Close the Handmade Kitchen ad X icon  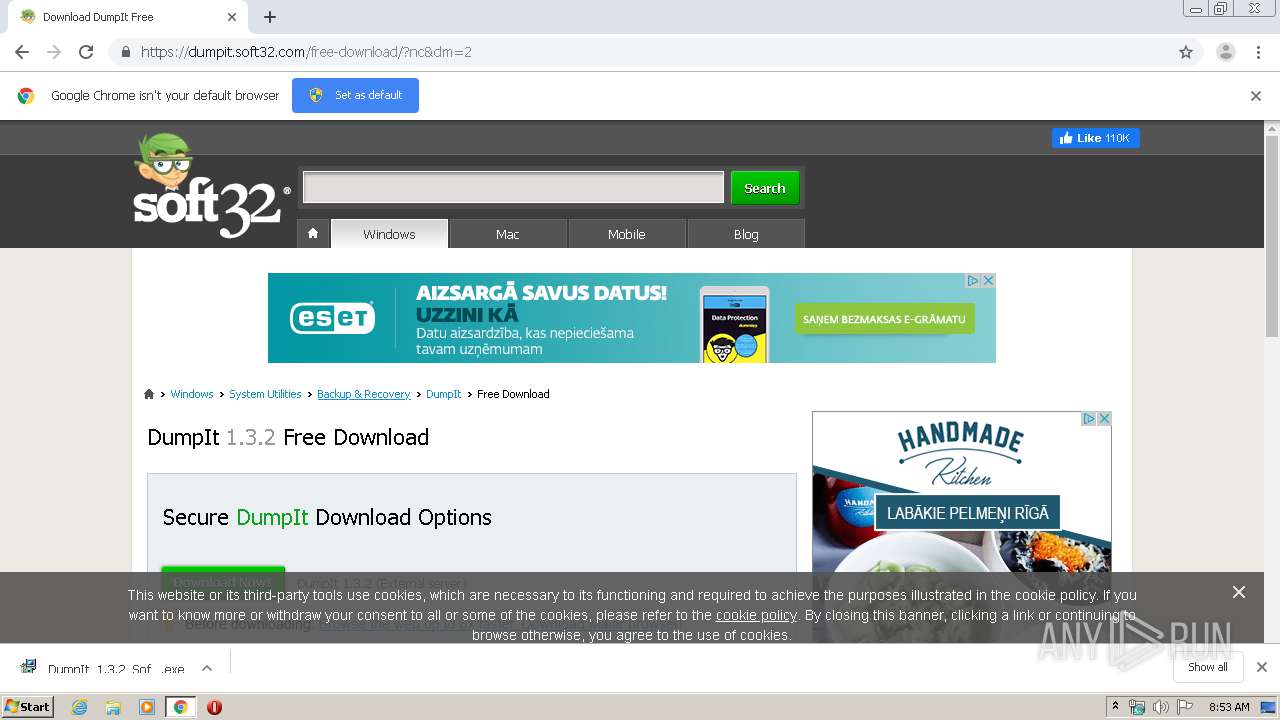coord(1104,419)
